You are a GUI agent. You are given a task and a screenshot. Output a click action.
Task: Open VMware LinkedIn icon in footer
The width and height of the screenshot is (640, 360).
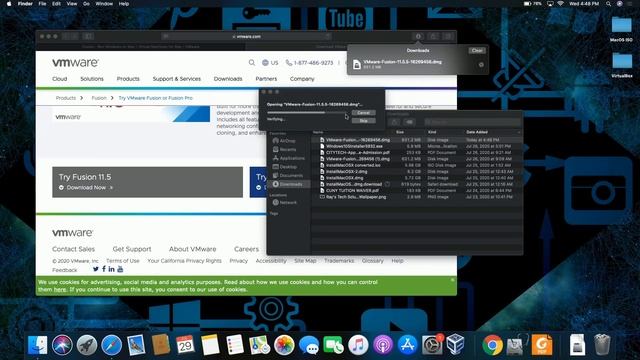pyautogui.click(x=111, y=269)
